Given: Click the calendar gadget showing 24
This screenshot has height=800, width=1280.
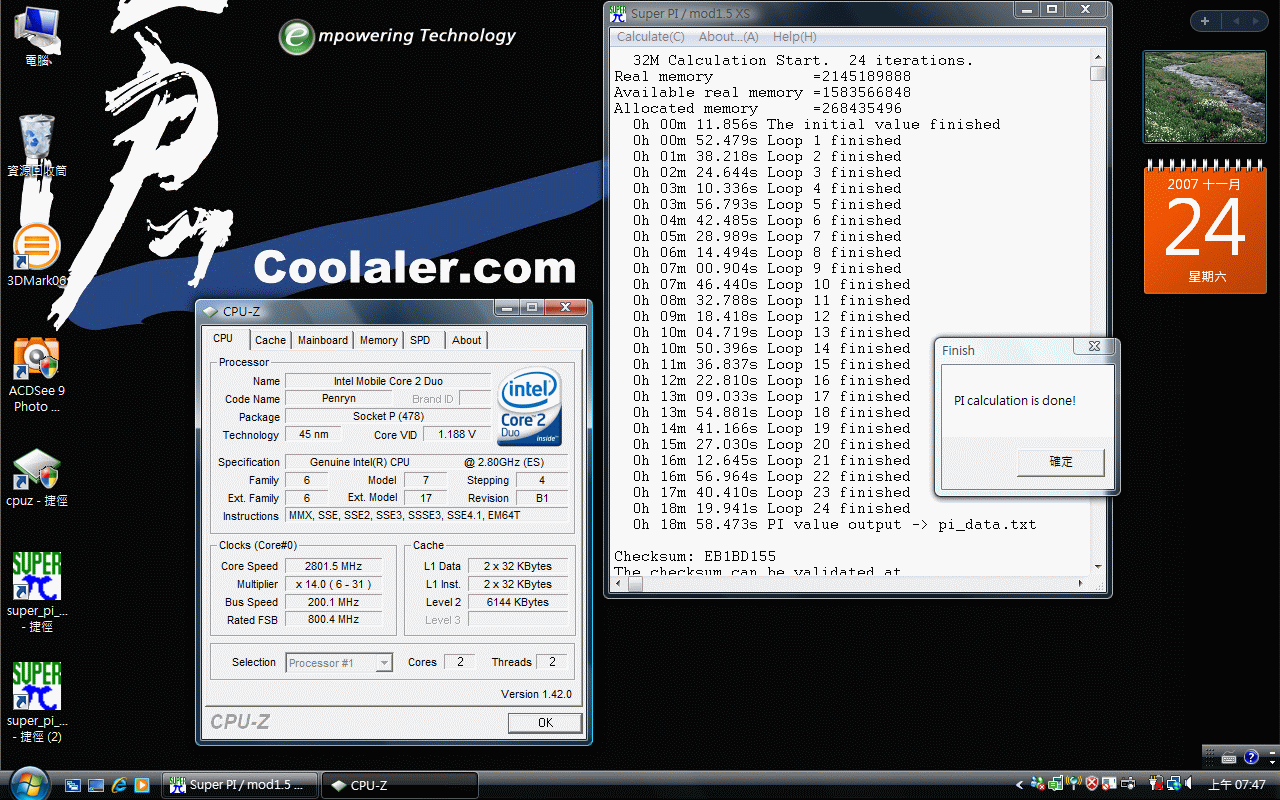Looking at the screenshot, I should 1205,227.
